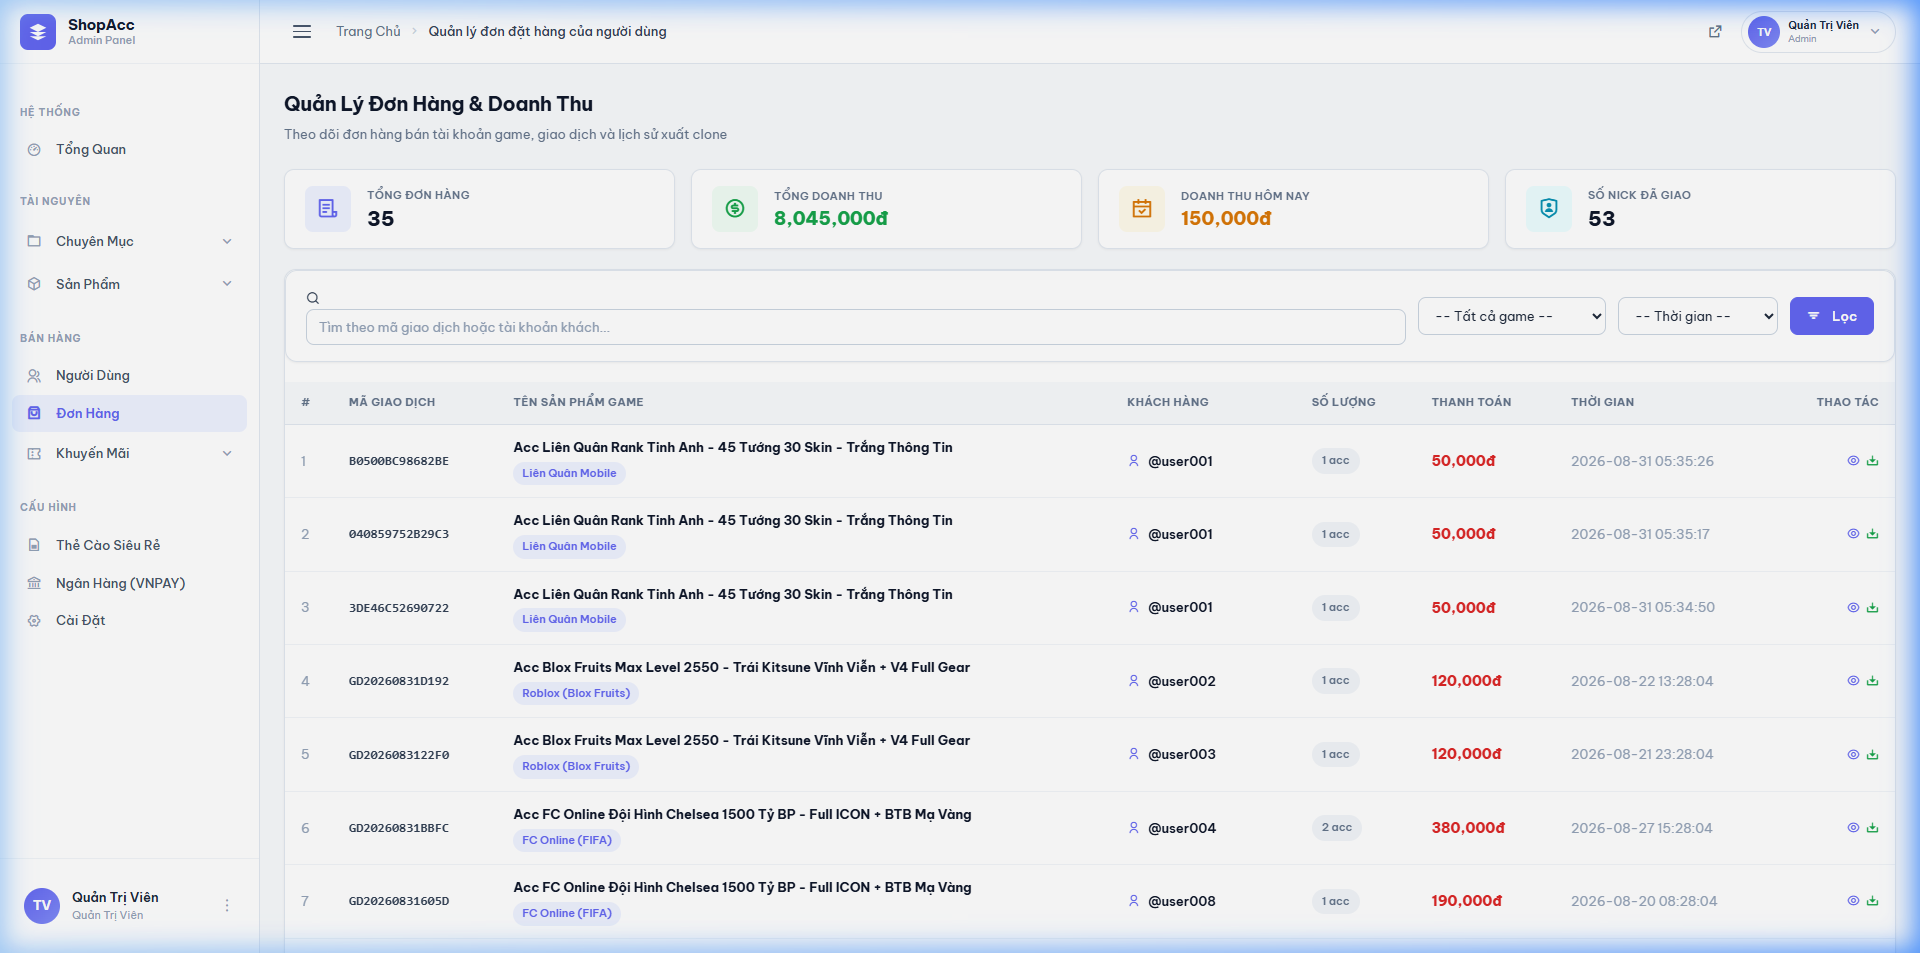1920x953 pixels.
Task: Open Ngân Hàng (VNPAY) page
Action: pyautogui.click(x=129, y=583)
